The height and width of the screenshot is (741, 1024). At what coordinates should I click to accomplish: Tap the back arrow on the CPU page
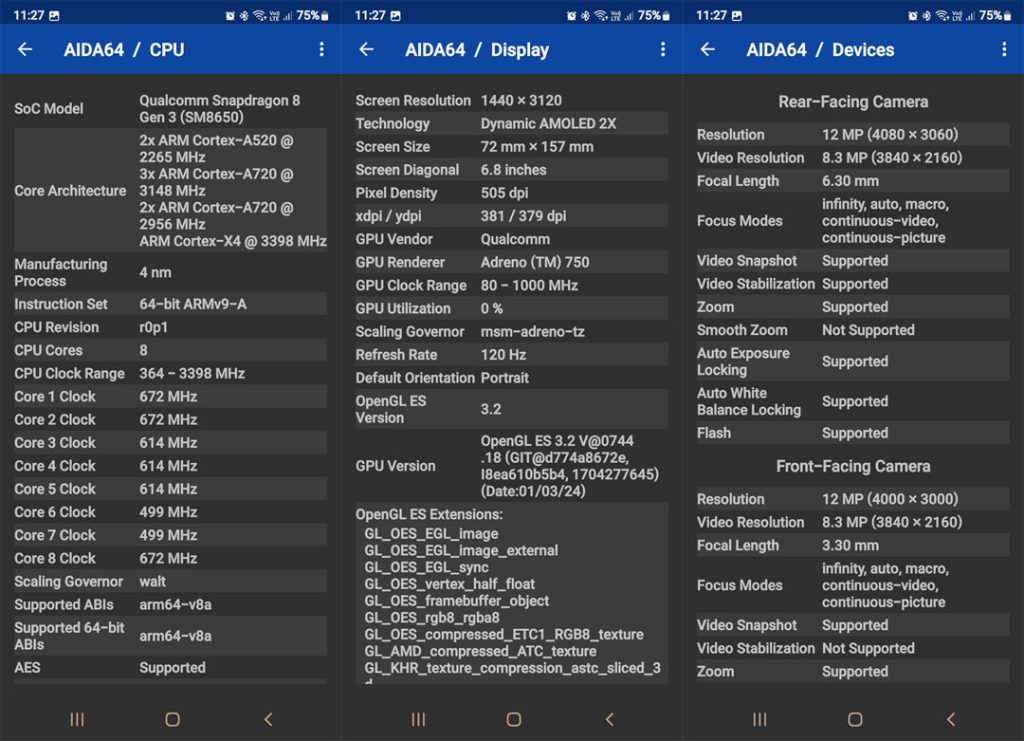click(25, 49)
